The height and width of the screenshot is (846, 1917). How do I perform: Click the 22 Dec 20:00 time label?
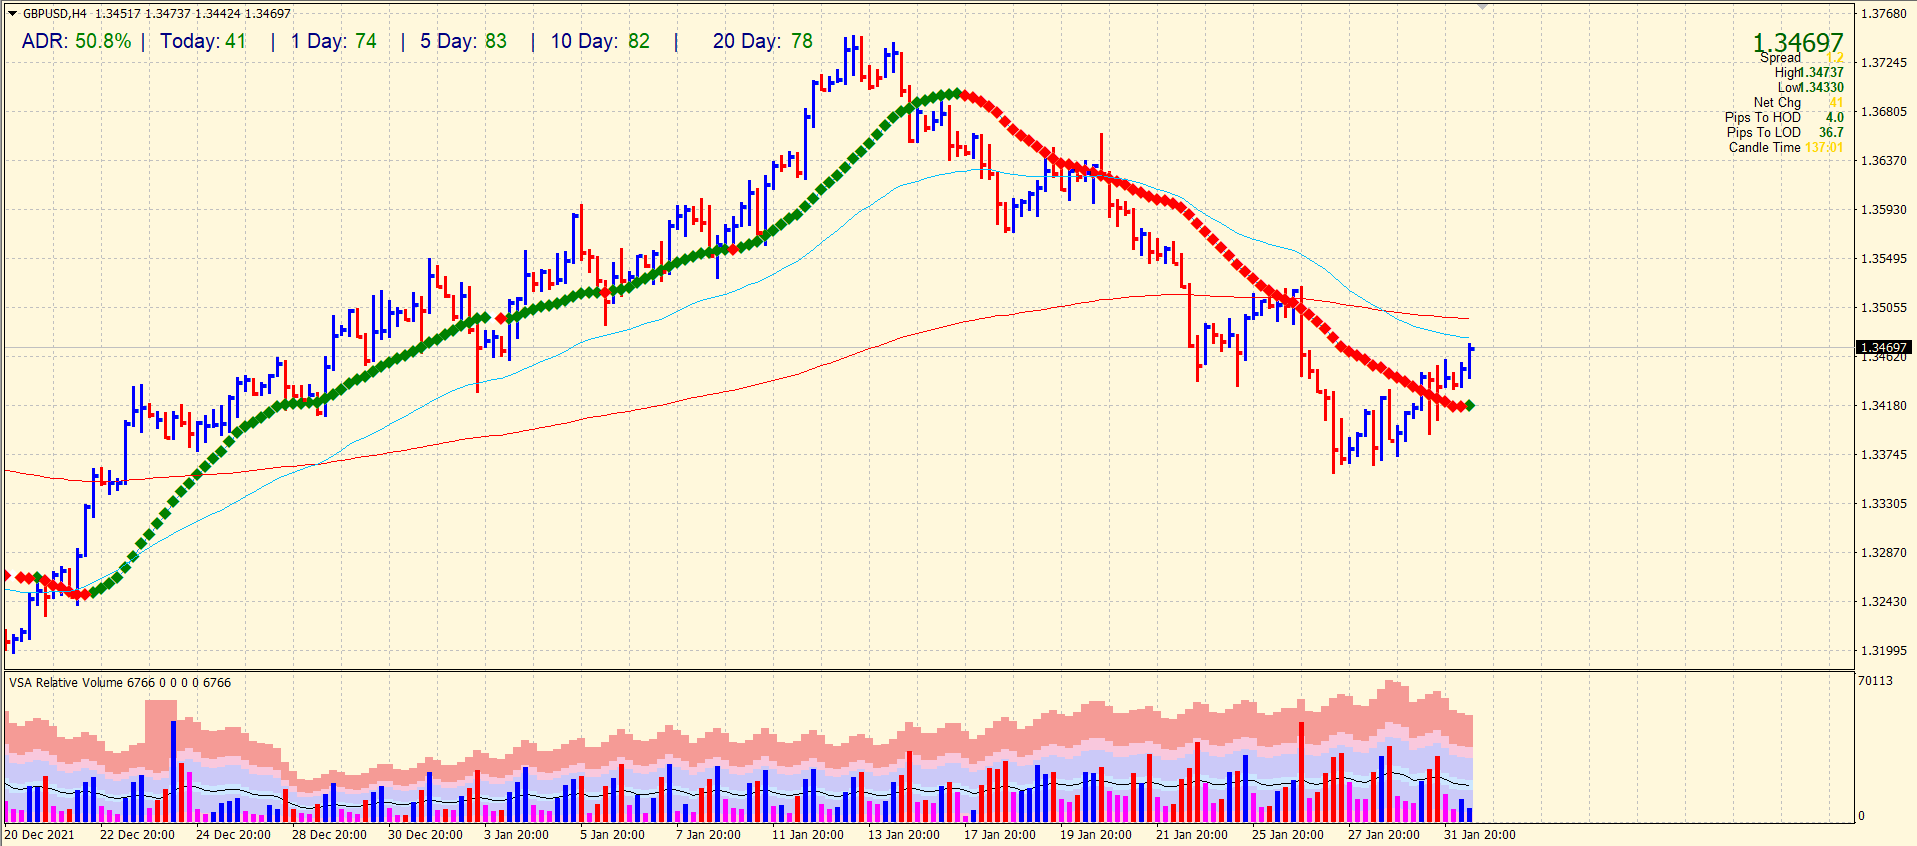pyautogui.click(x=137, y=834)
